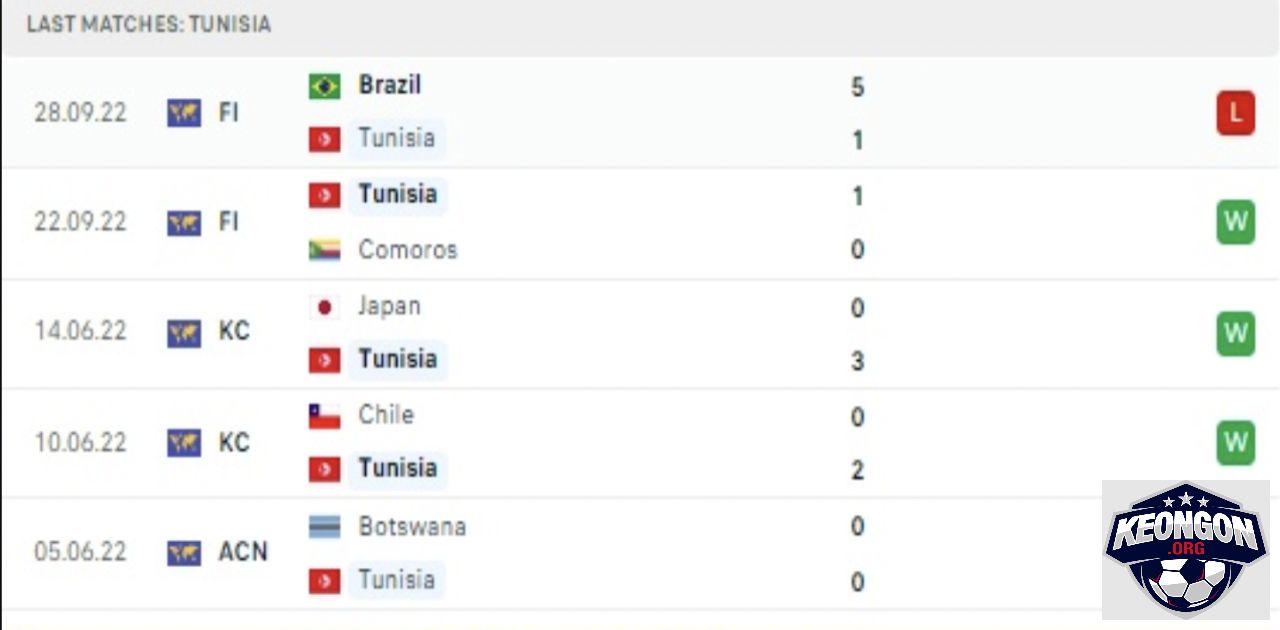Click the Botswana flag icon
The image size is (1280, 630).
click(x=324, y=527)
